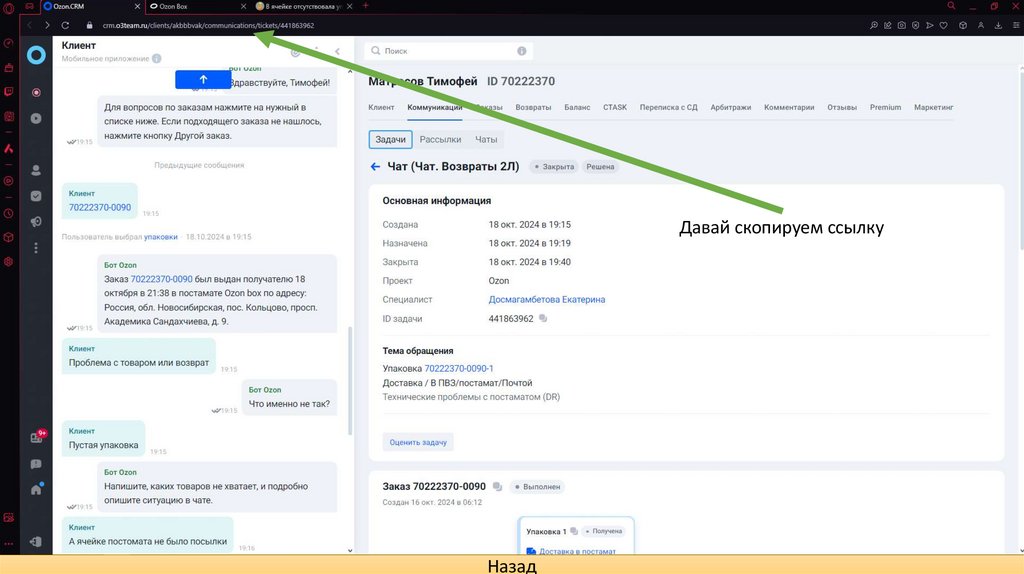The height and width of the screenshot is (574, 1024).
Task: Click the play icon in the CRM sidebar
Action: [x=36, y=118]
